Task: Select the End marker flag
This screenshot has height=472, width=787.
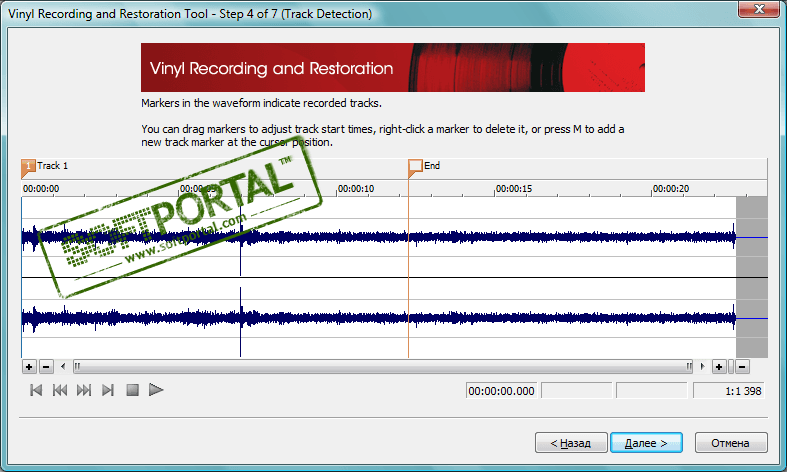Action: (x=415, y=167)
